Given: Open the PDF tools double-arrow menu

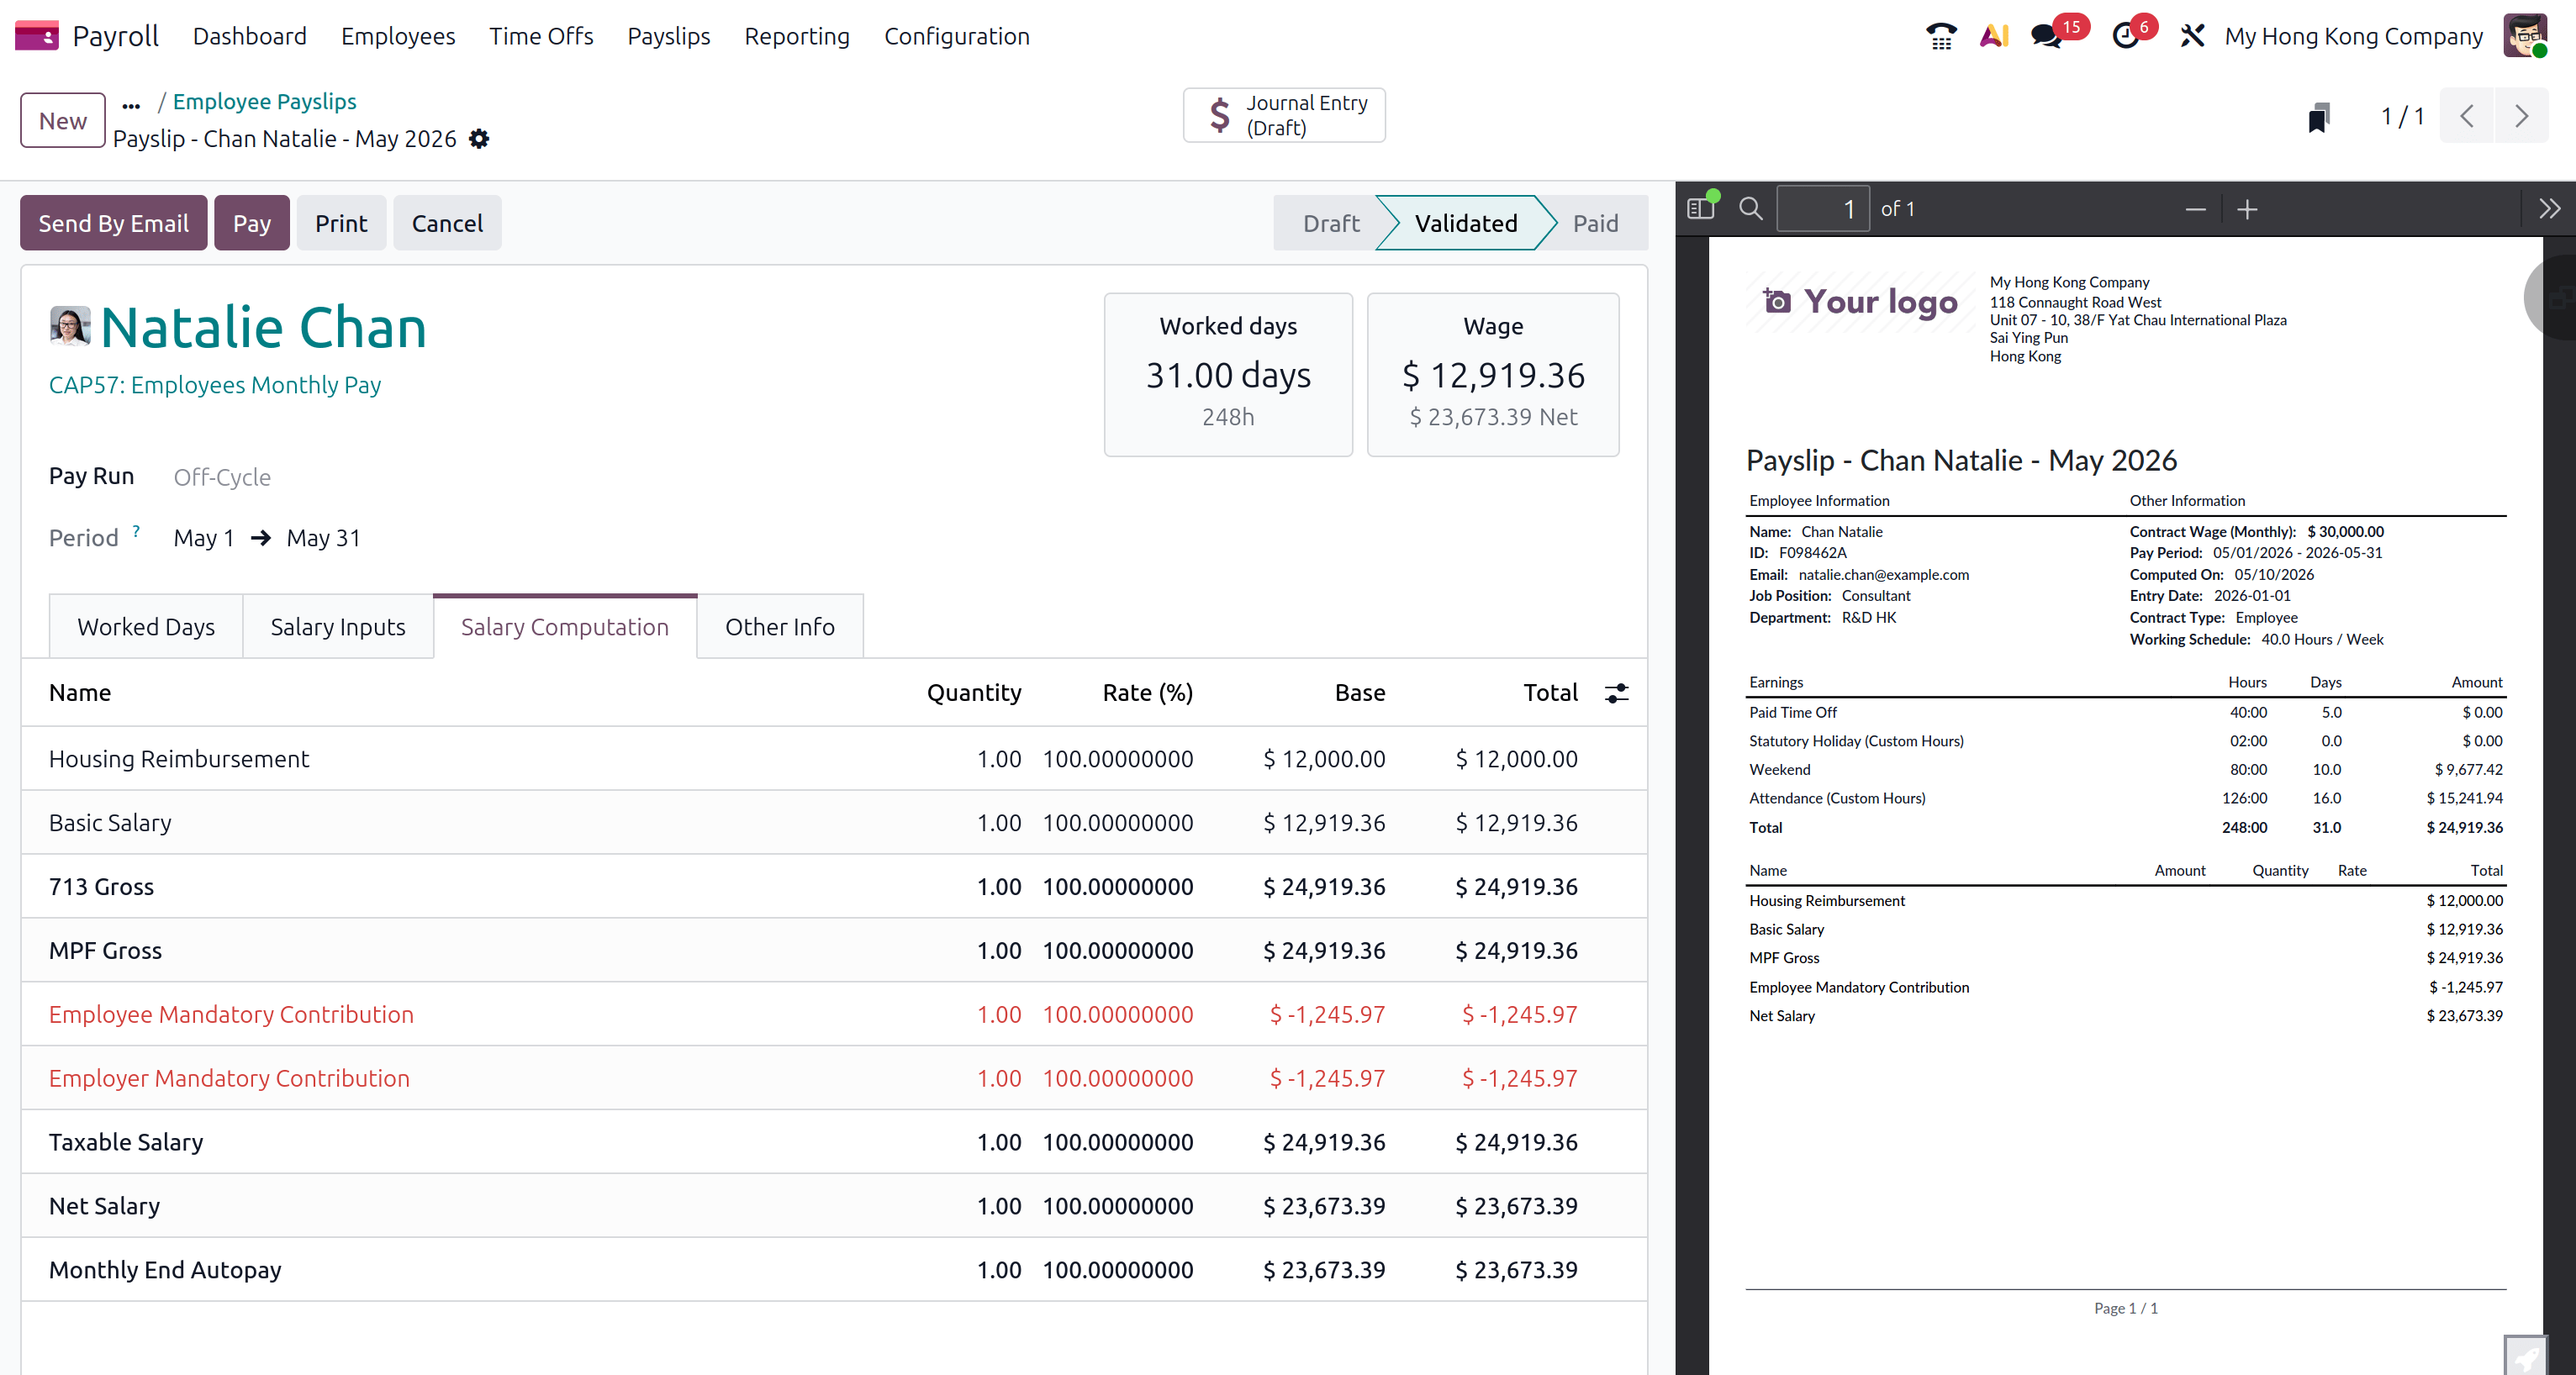Looking at the screenshot, I should tap(2550, 208).
